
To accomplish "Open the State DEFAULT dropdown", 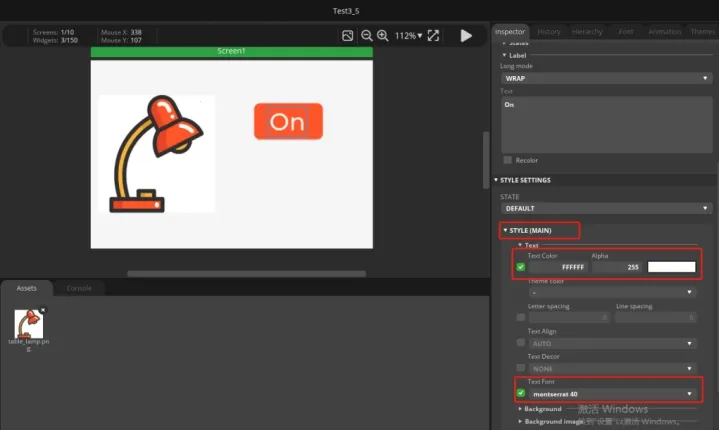I will pyautogui.click(x=606, y=208).
